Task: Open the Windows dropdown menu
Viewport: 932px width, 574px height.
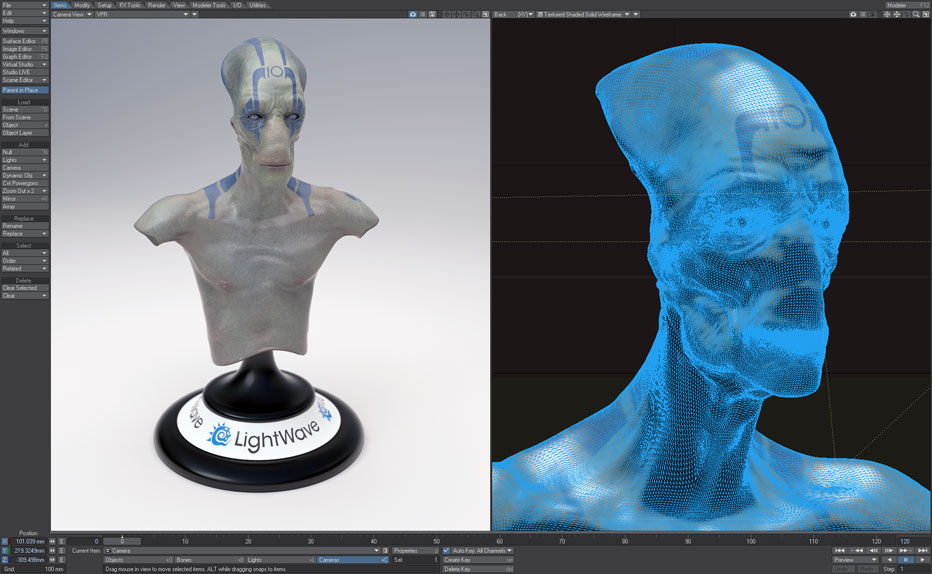Action: click(24, 30)
